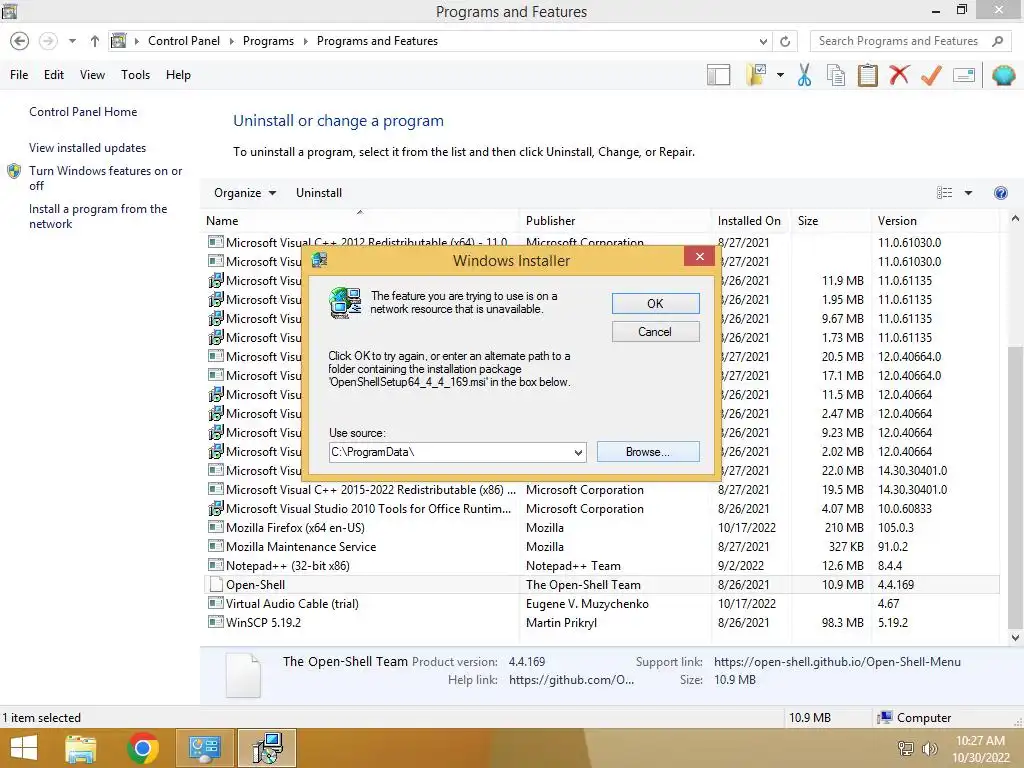Open View installed updates link

point(88,148)
